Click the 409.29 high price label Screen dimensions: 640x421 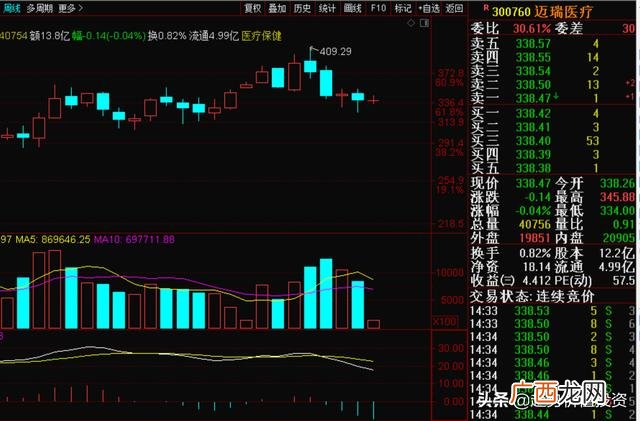pyautogui.click(x=336, y=51)
